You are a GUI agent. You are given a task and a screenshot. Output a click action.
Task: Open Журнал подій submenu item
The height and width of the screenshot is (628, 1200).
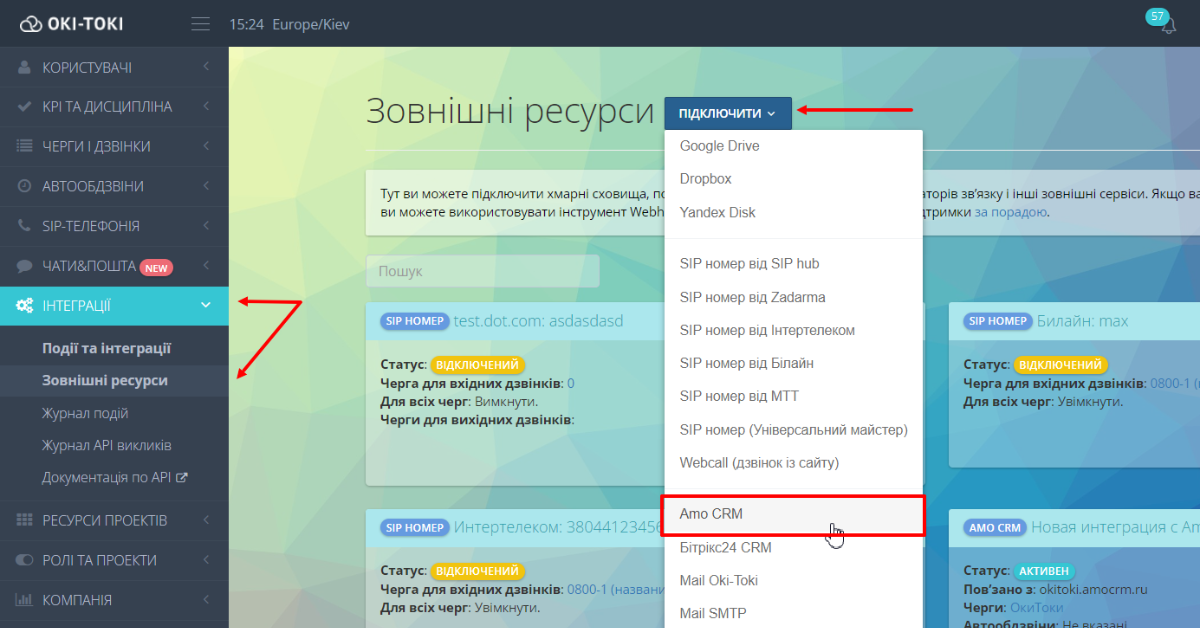point(85,413)
